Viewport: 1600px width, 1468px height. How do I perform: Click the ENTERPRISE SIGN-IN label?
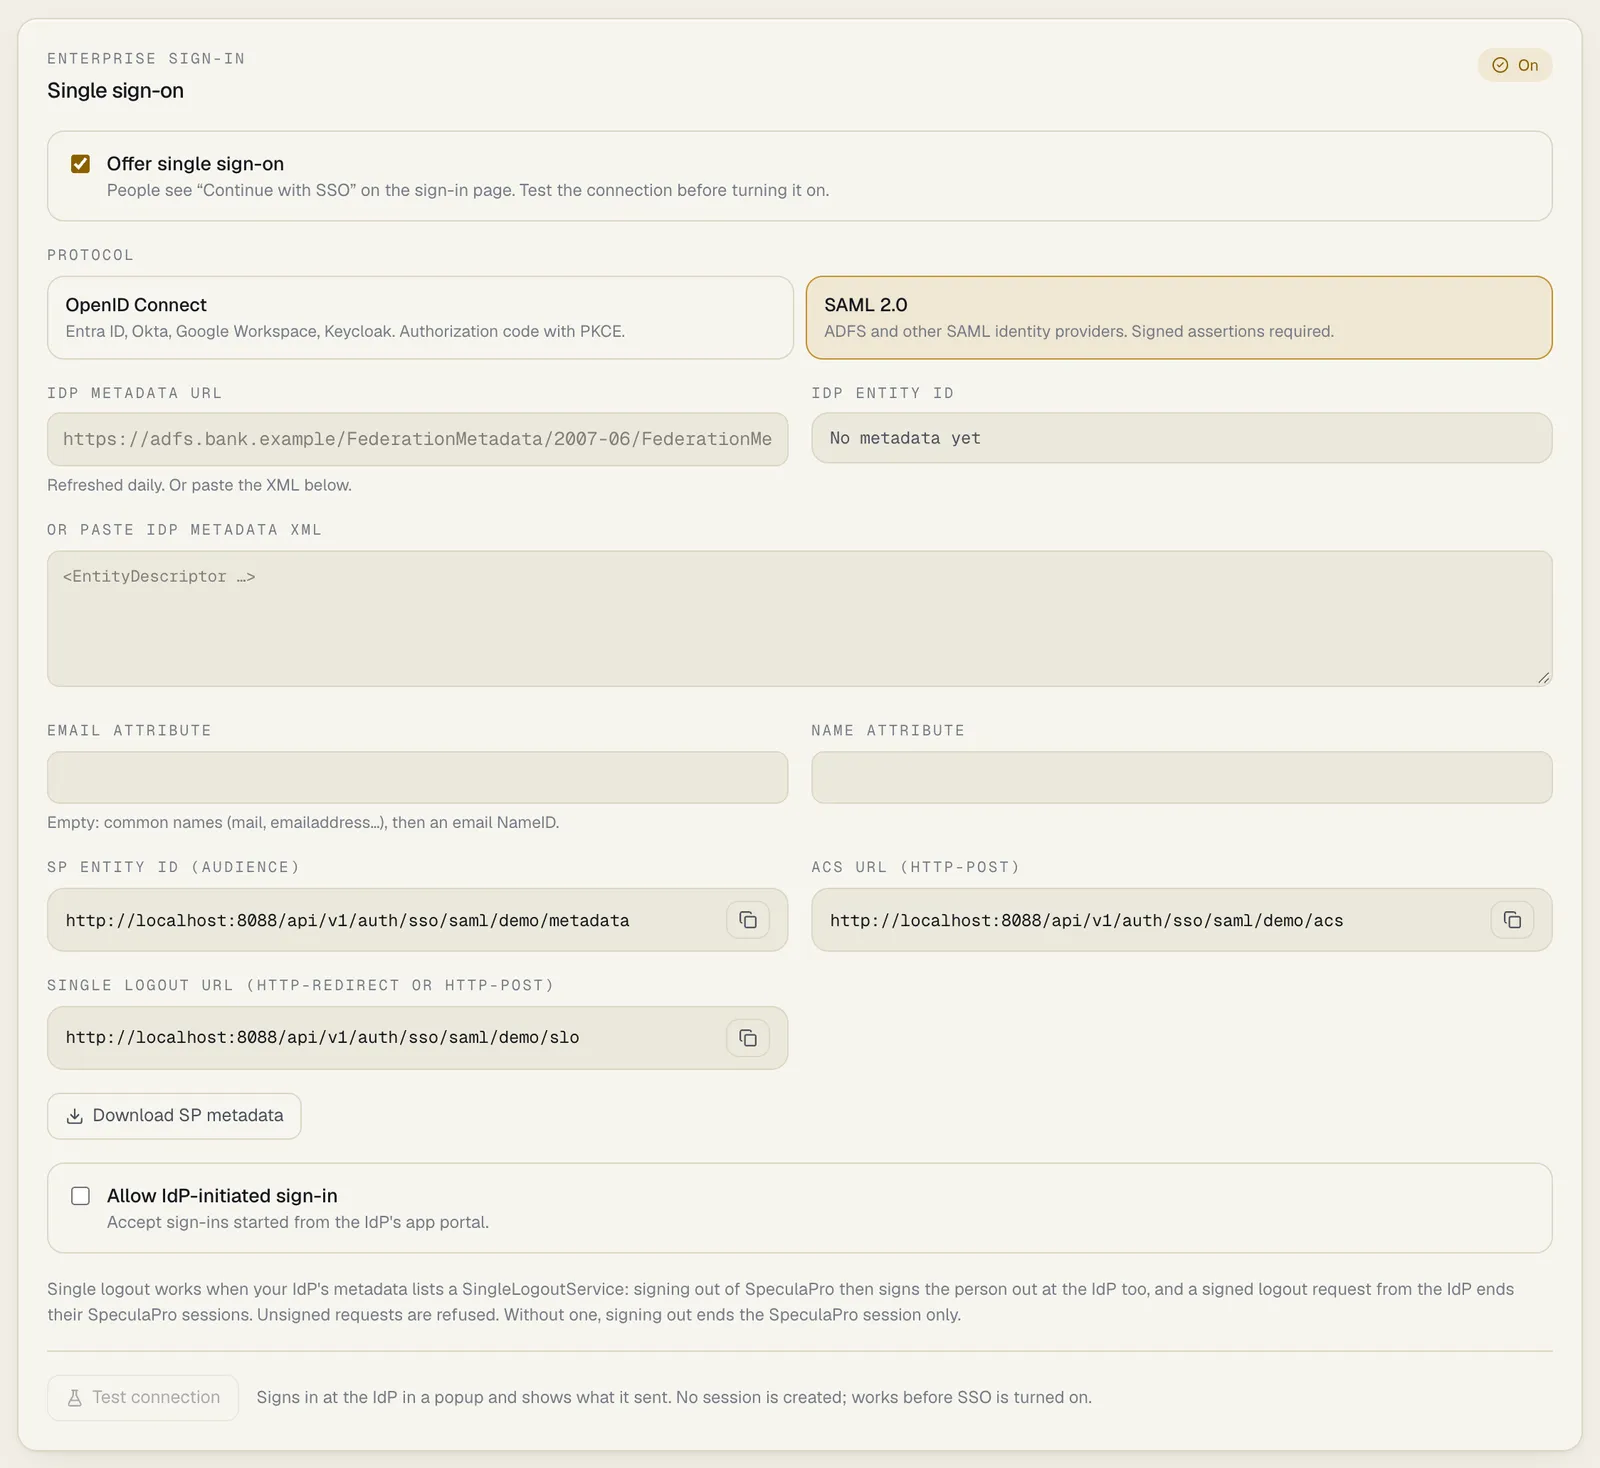pos(146,59)
